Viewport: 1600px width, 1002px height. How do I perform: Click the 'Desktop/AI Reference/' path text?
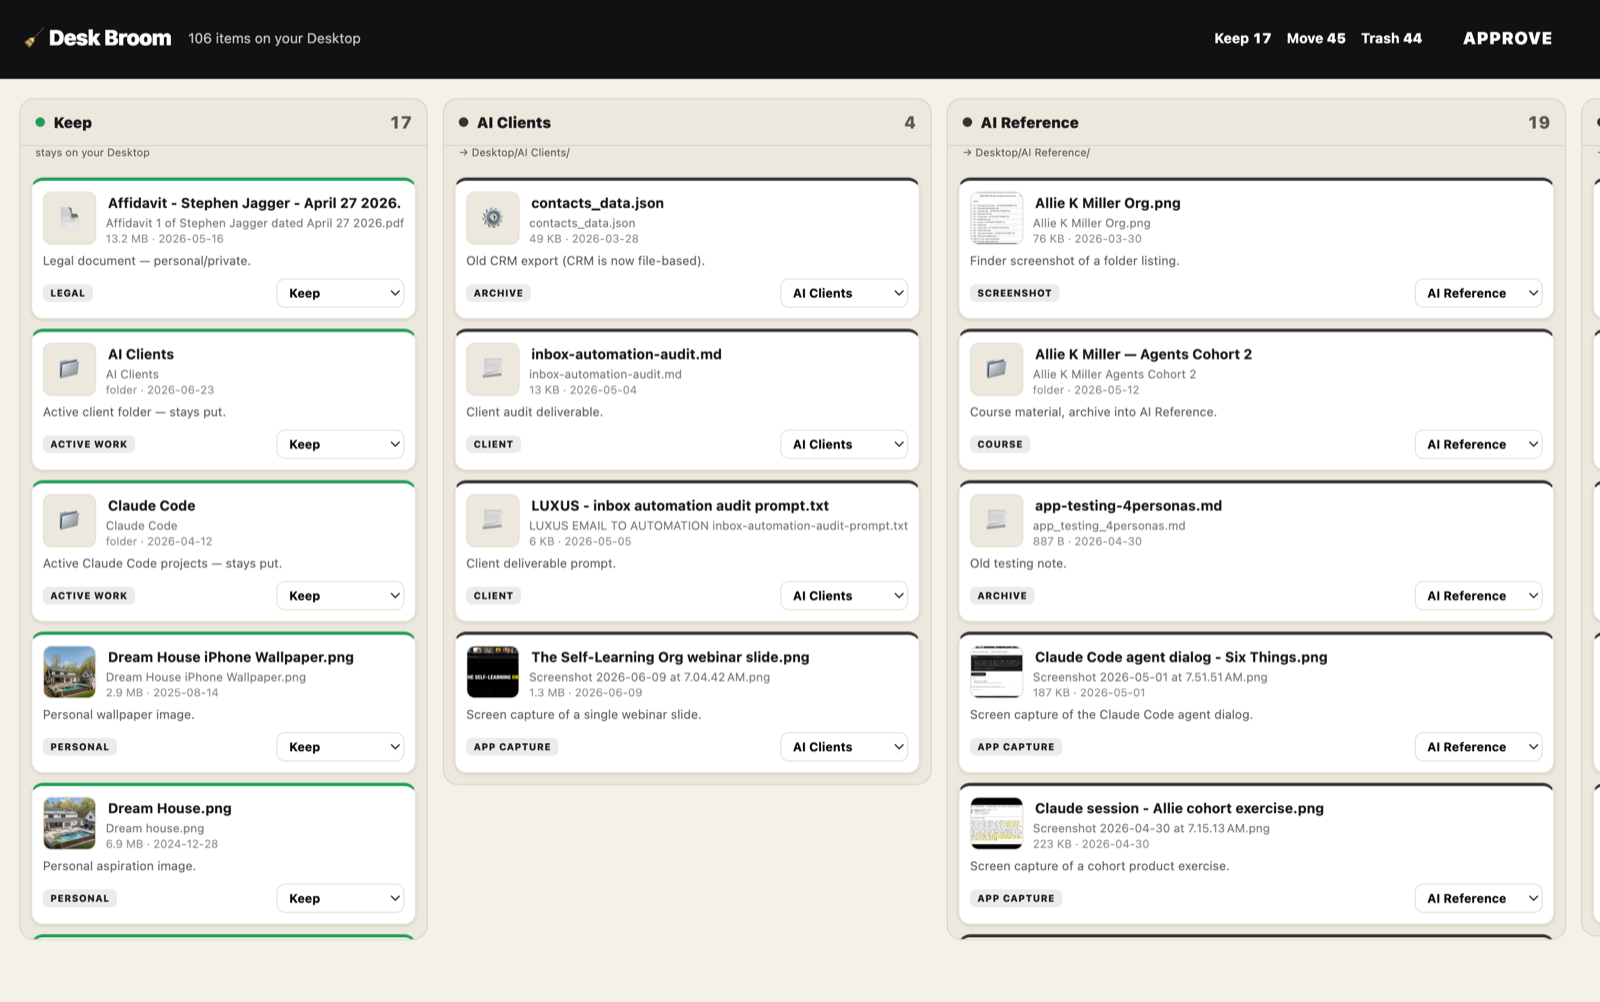[1032, 153]
